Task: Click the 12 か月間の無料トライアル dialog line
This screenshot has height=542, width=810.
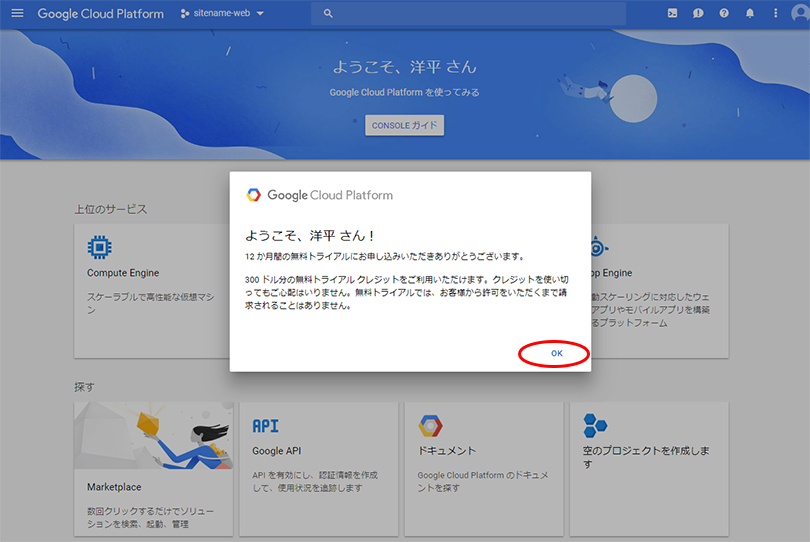Action: 385,256
